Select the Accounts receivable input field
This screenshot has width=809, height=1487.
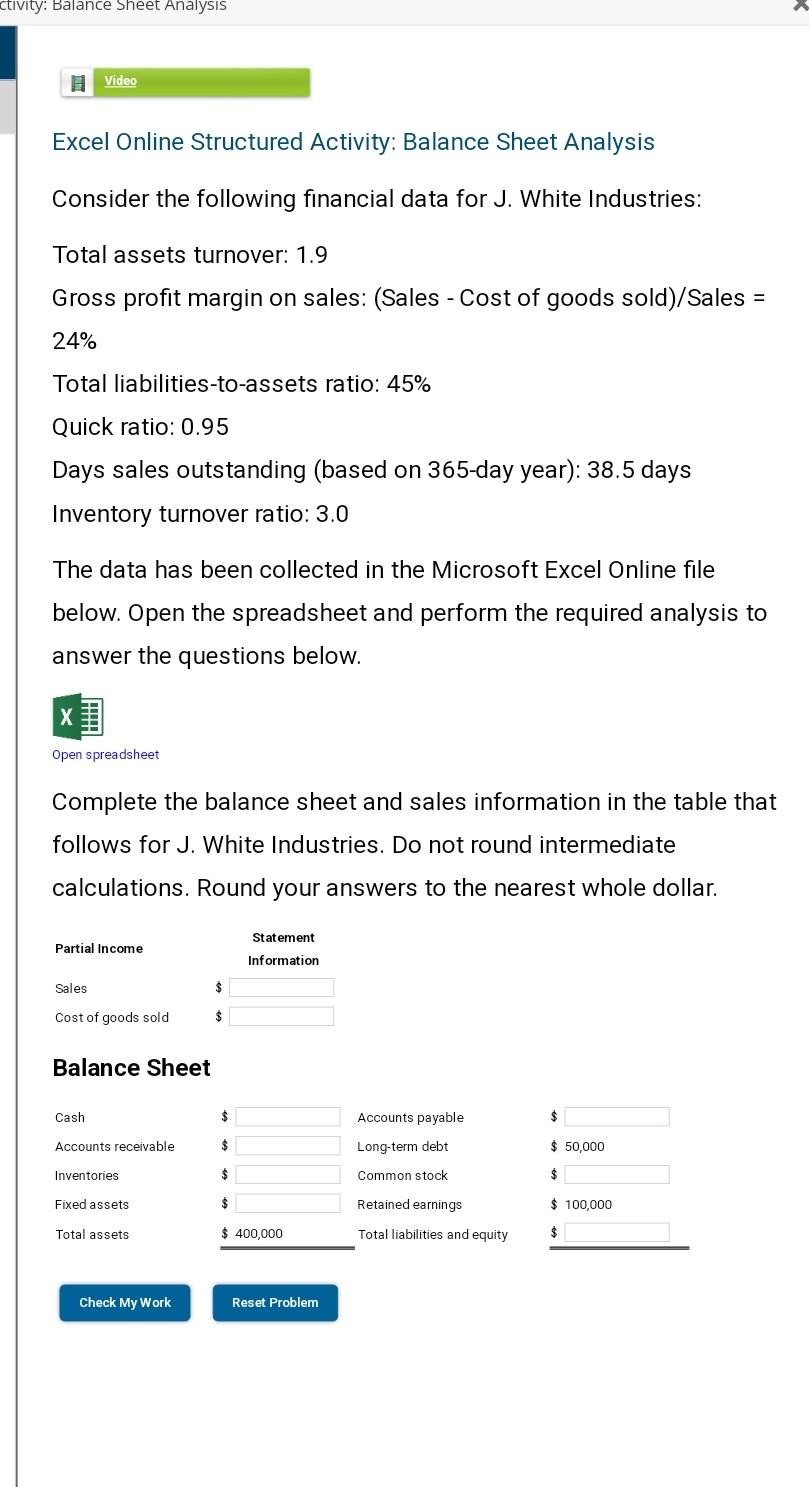pyautogui.click(x=288, y=1145)
